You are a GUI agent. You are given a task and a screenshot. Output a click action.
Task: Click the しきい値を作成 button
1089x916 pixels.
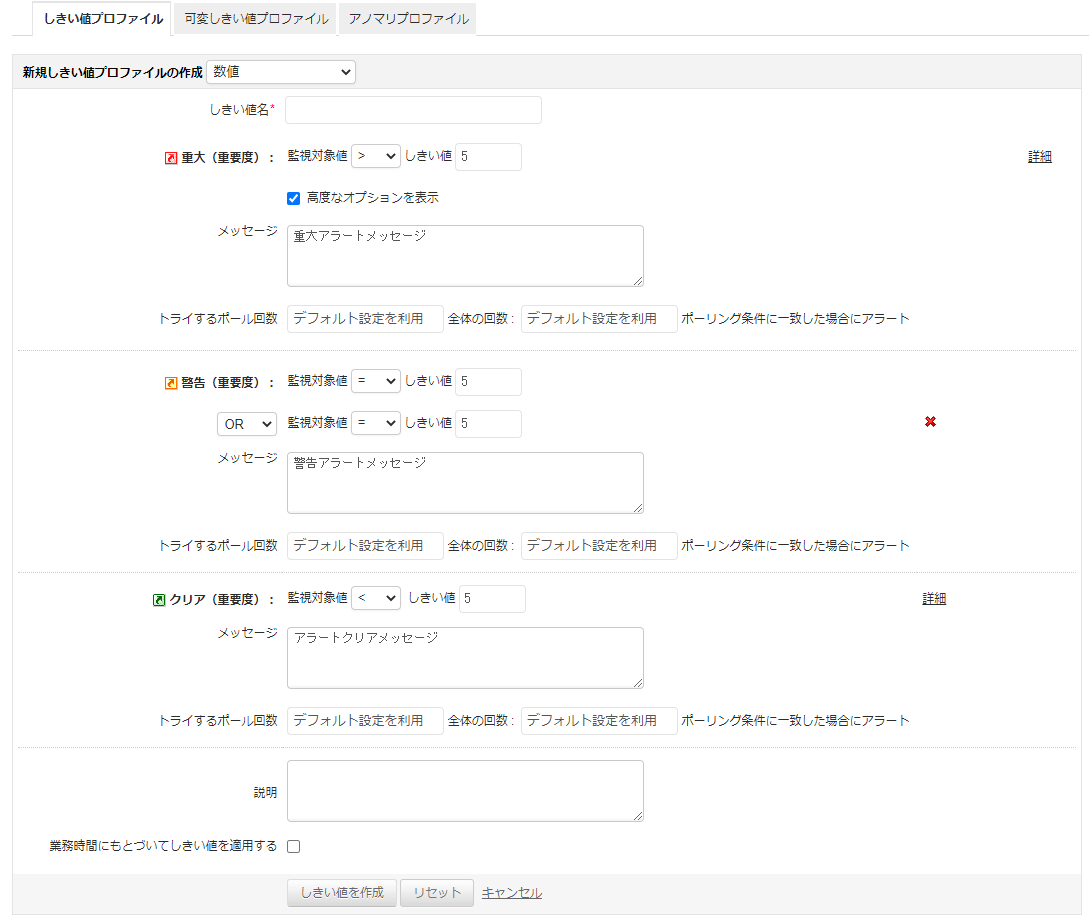point(341,893)
